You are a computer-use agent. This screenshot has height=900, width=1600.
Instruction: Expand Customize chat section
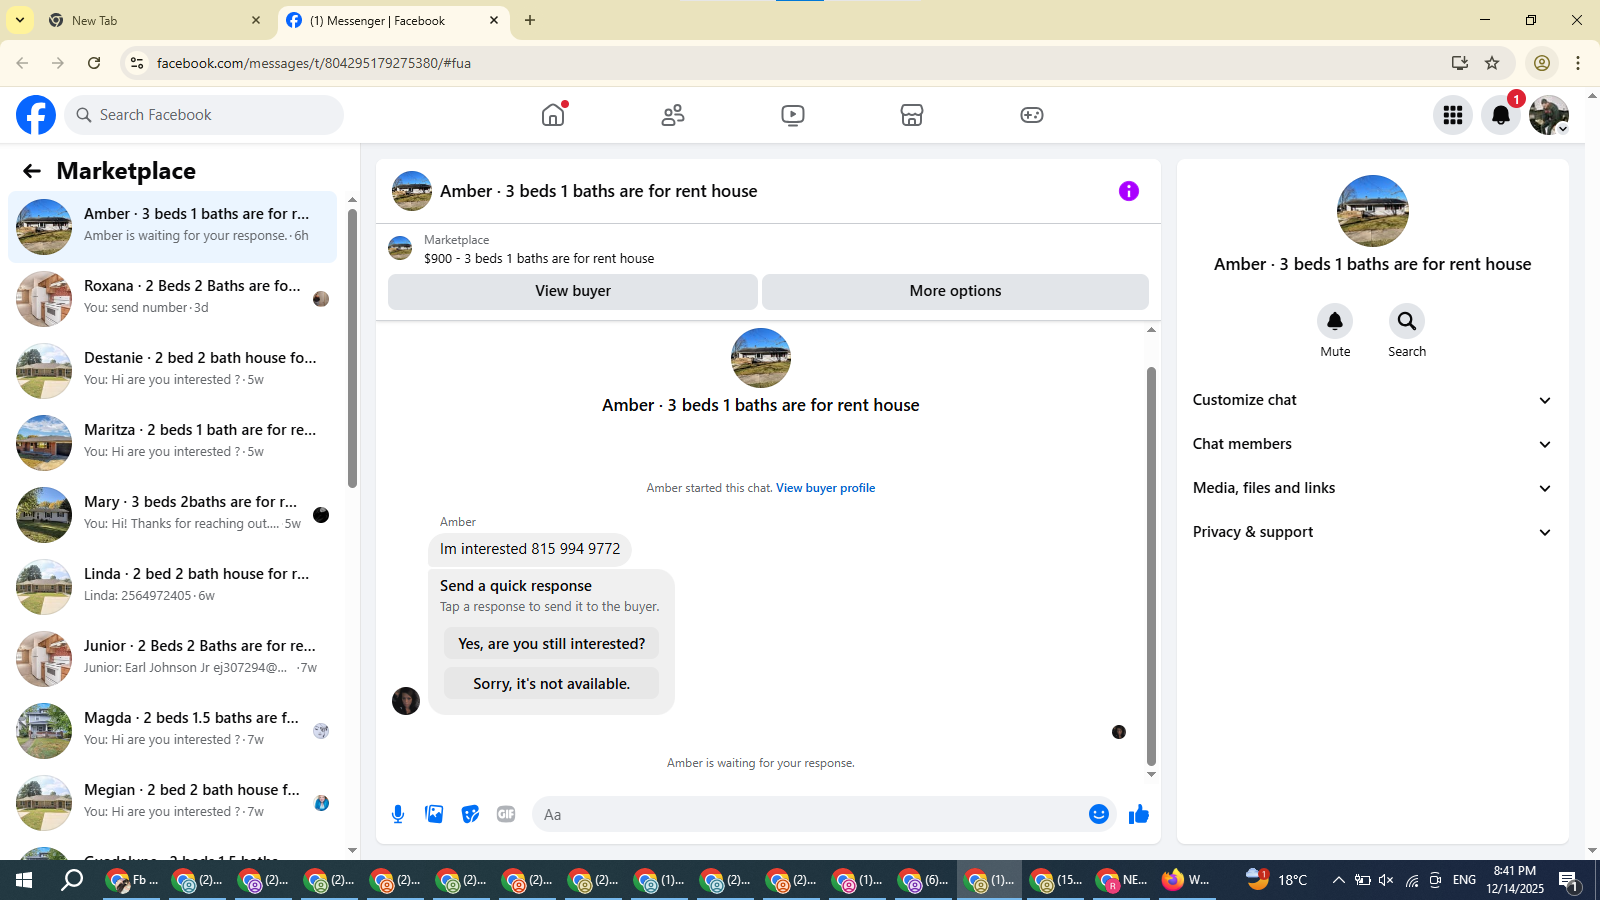1372,400
